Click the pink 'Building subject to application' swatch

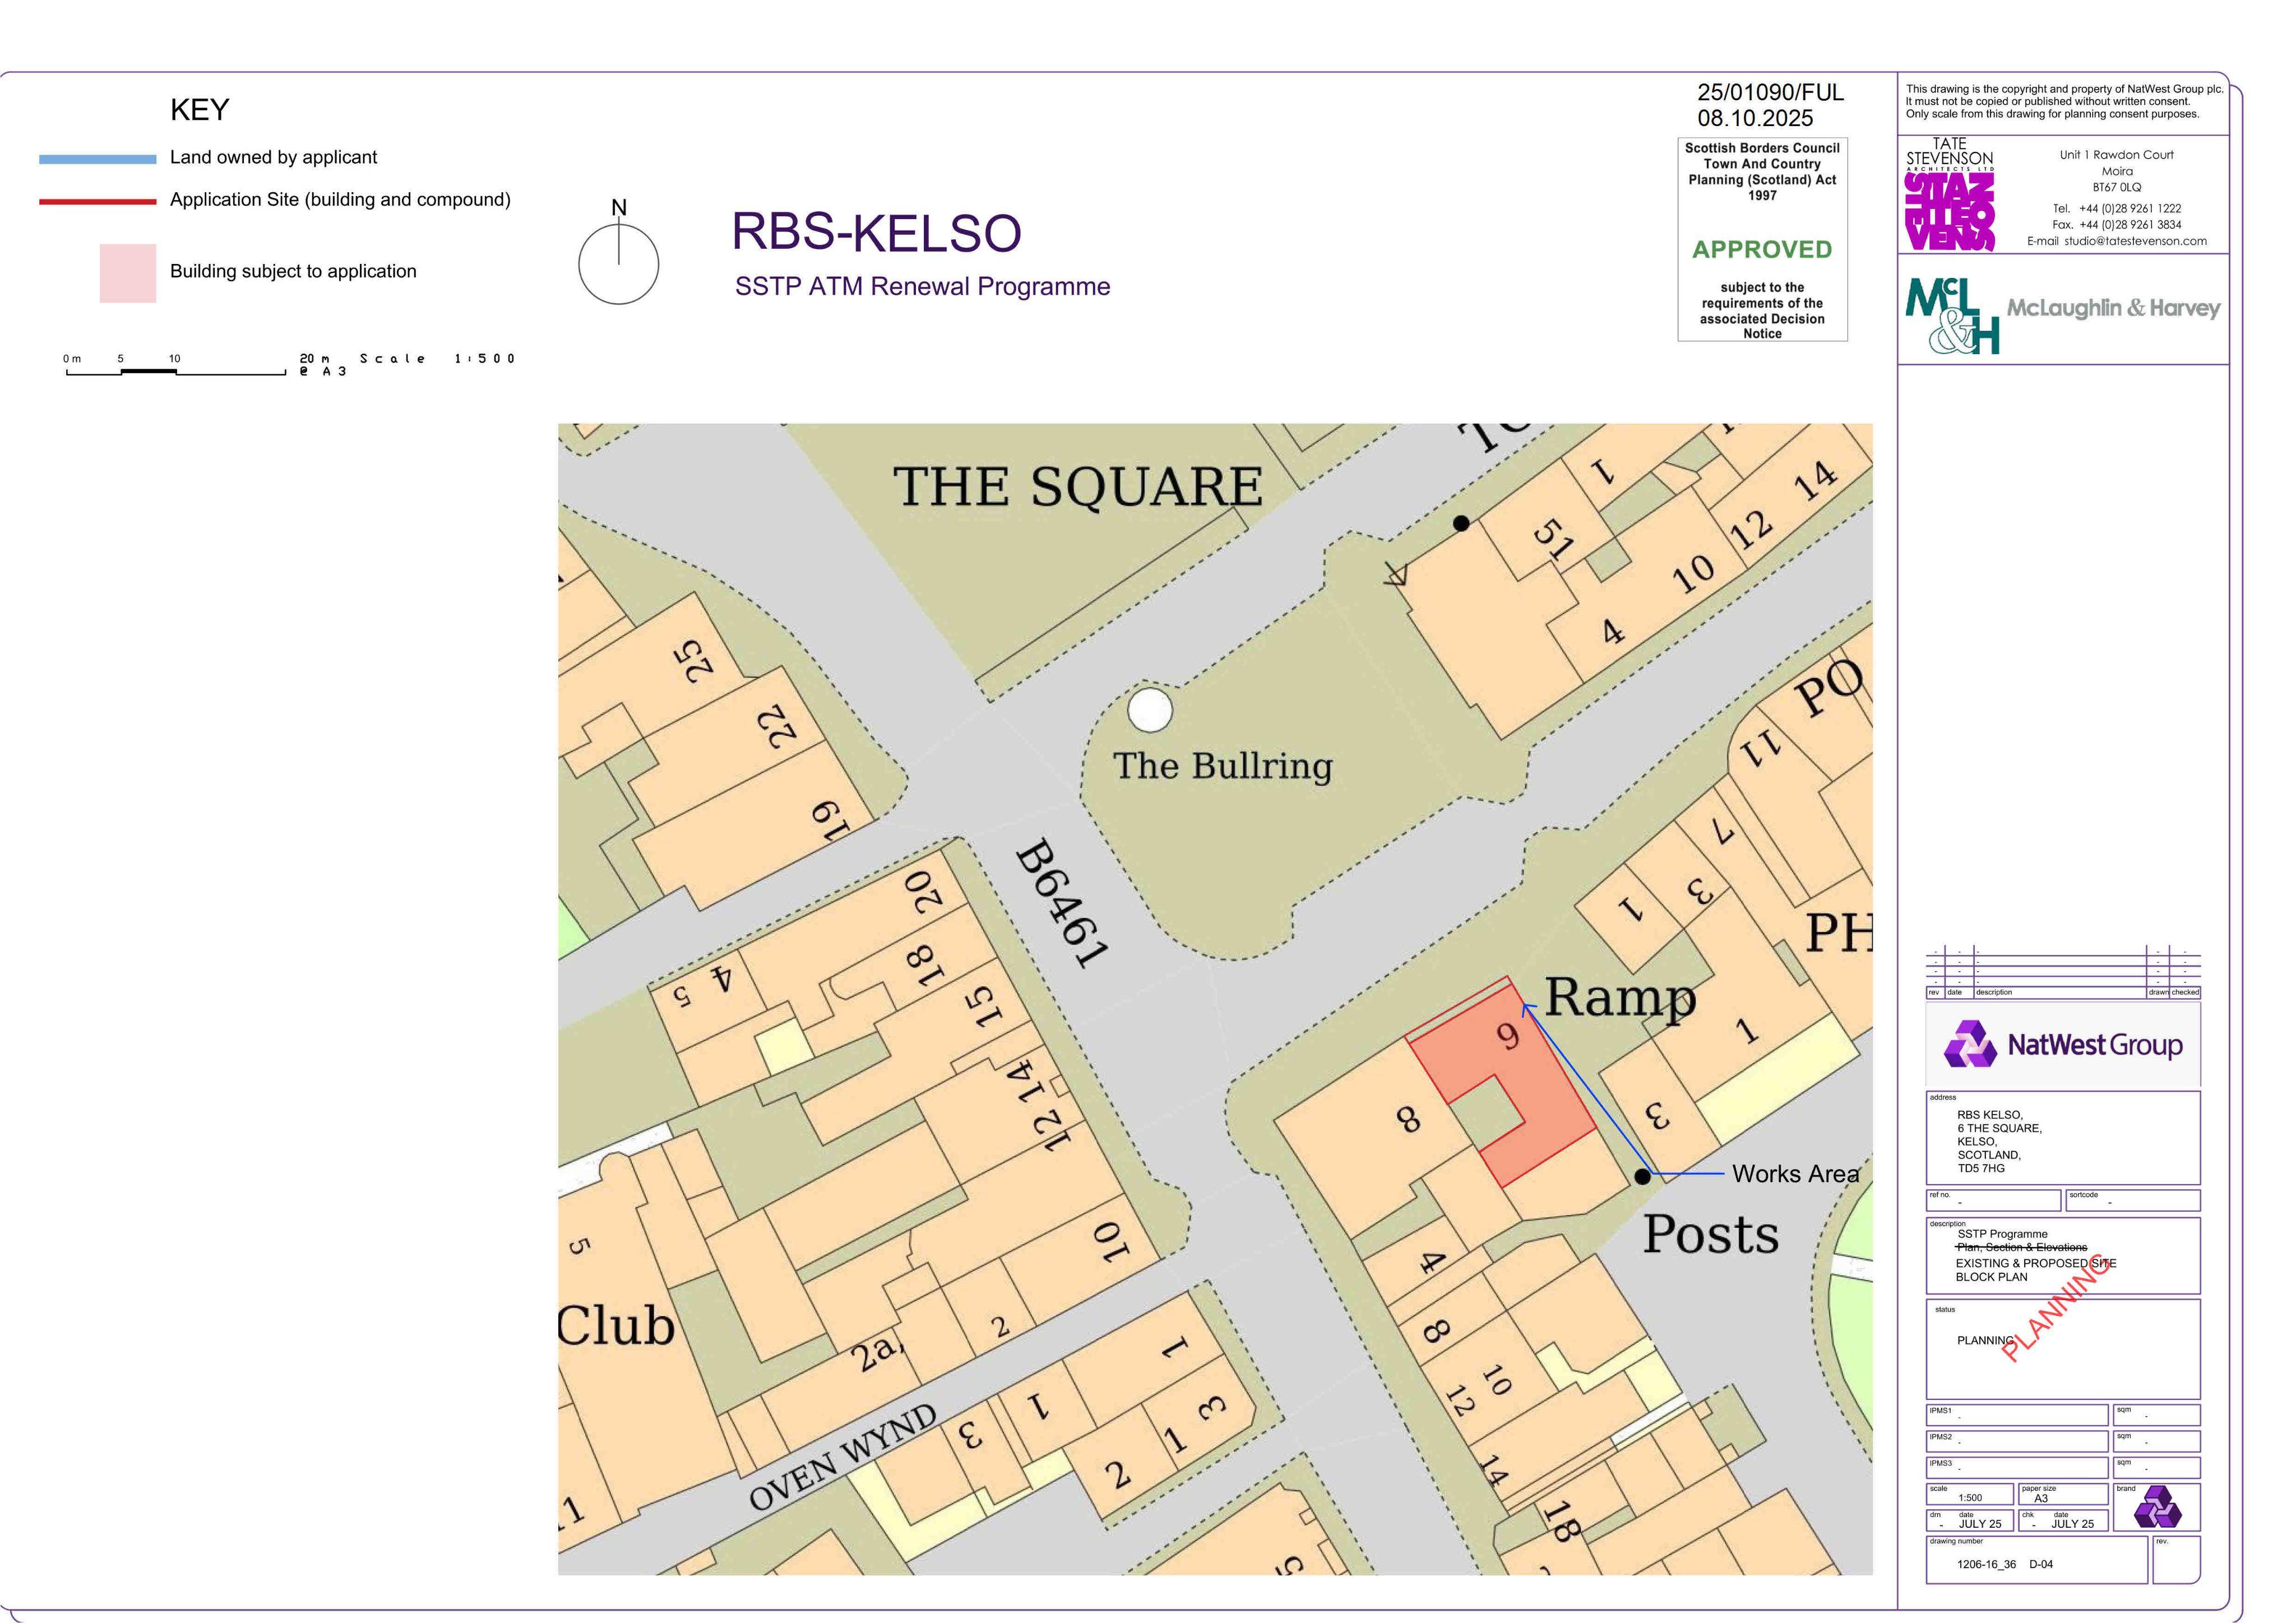coord(128,273)
